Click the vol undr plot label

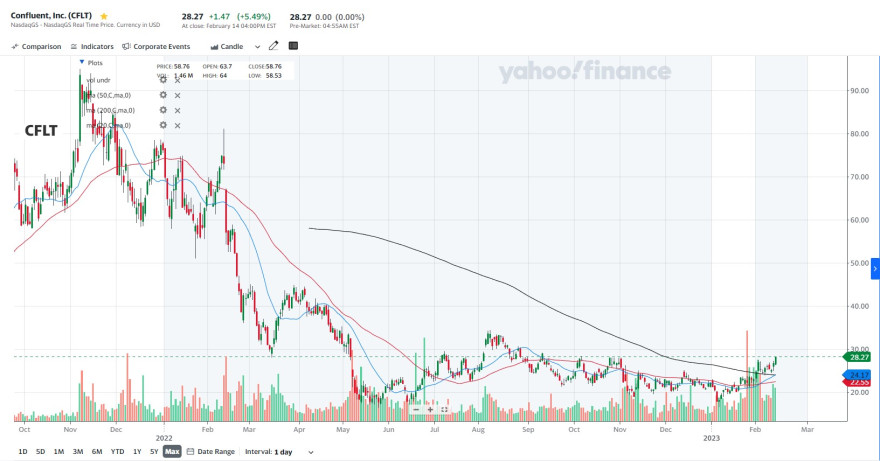(98, 80)
